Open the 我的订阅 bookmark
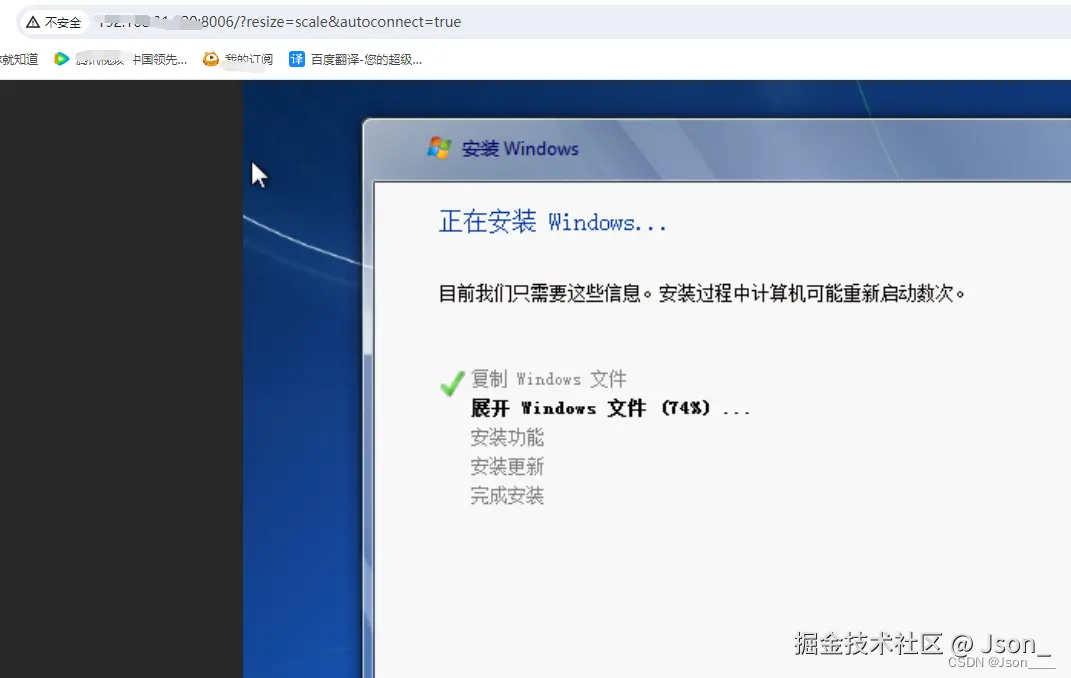Image resolution: width=1071 pixels, height=678 pixels. pos(238,59)
